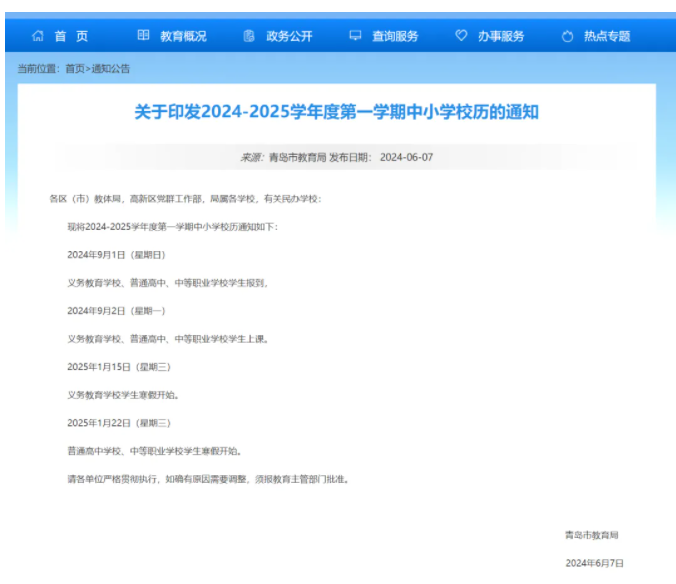This screenshot has height=584, width=676.
Task: Click the closing date 2024年6月7日
Action: click(x=595, y=563)
